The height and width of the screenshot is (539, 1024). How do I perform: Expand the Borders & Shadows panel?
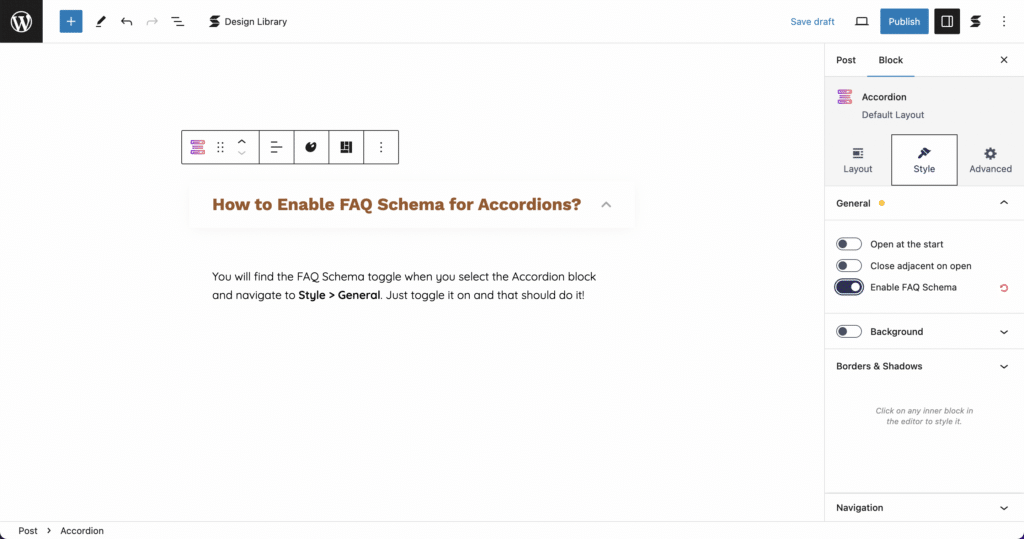click(x=924, y=366)
